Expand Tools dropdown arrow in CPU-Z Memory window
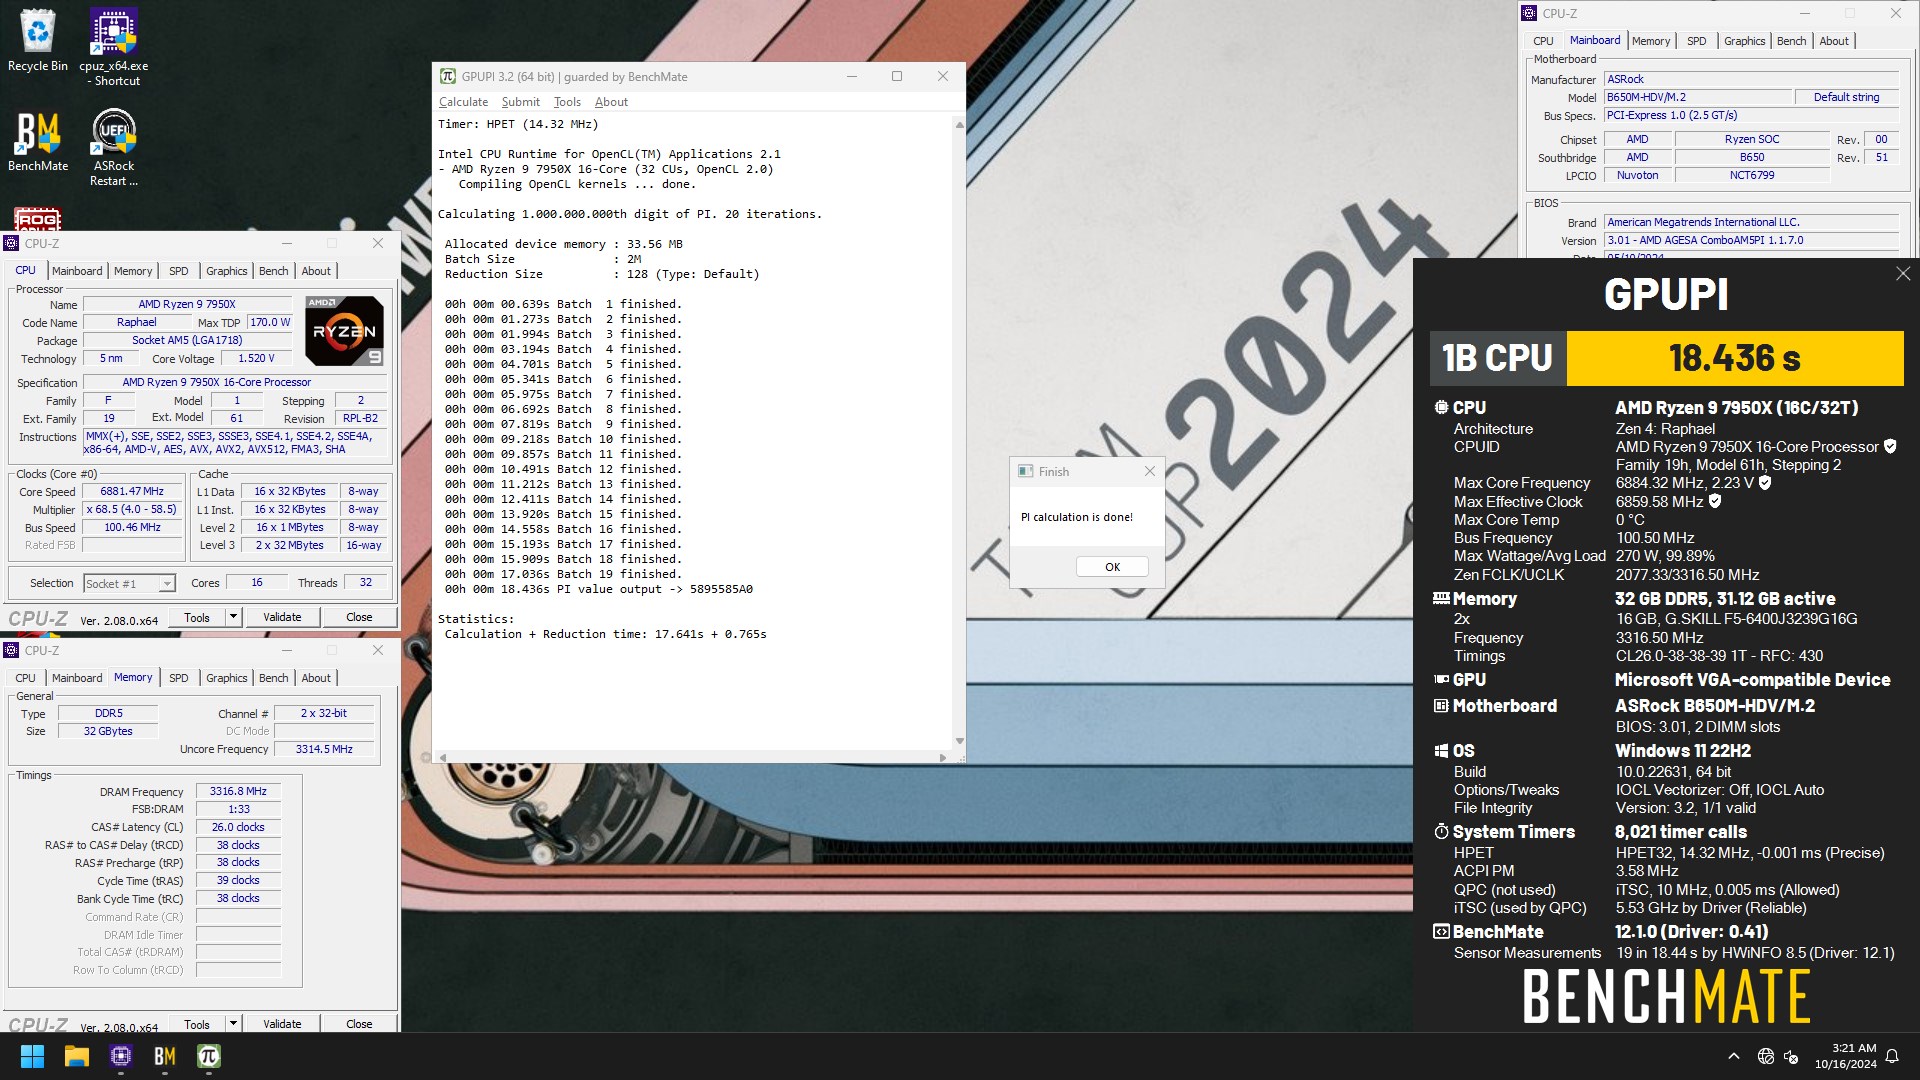 [x=233, y=1024]
